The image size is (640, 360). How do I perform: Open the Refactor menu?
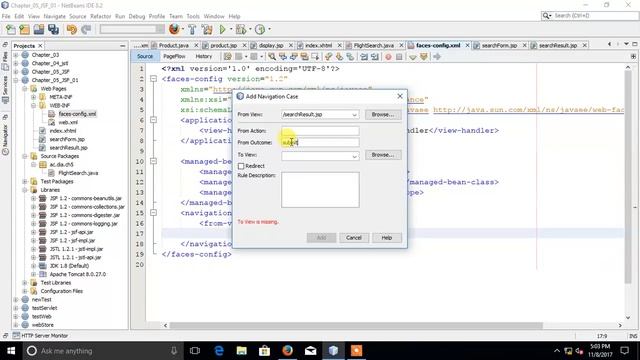pos(100,16)
